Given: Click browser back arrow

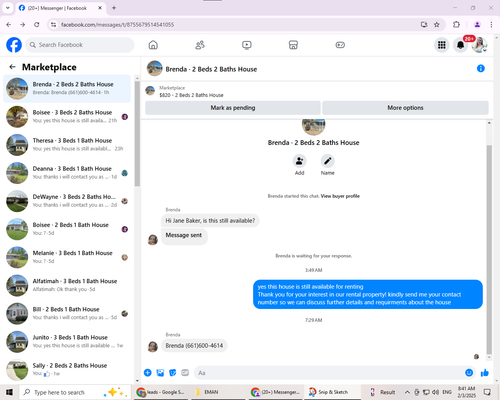Looking at the screenshot, I should tap(9, 25).
